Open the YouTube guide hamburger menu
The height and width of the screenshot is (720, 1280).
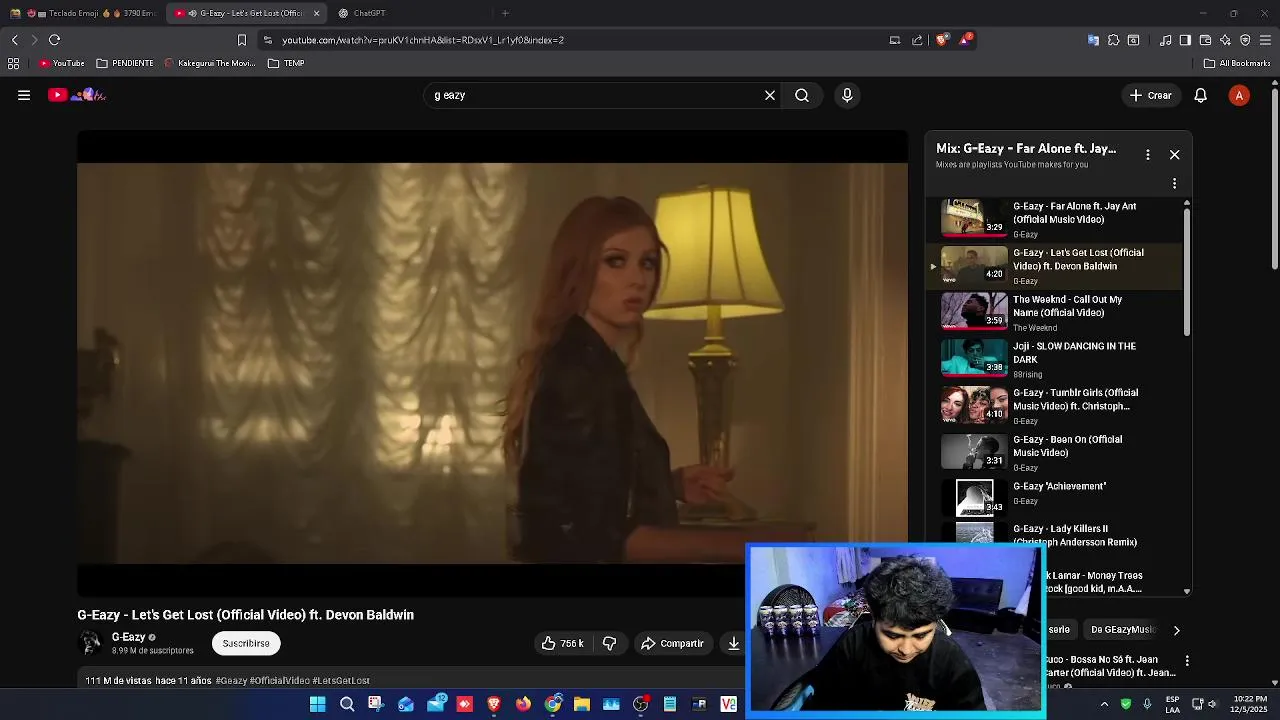click(24, 95)
